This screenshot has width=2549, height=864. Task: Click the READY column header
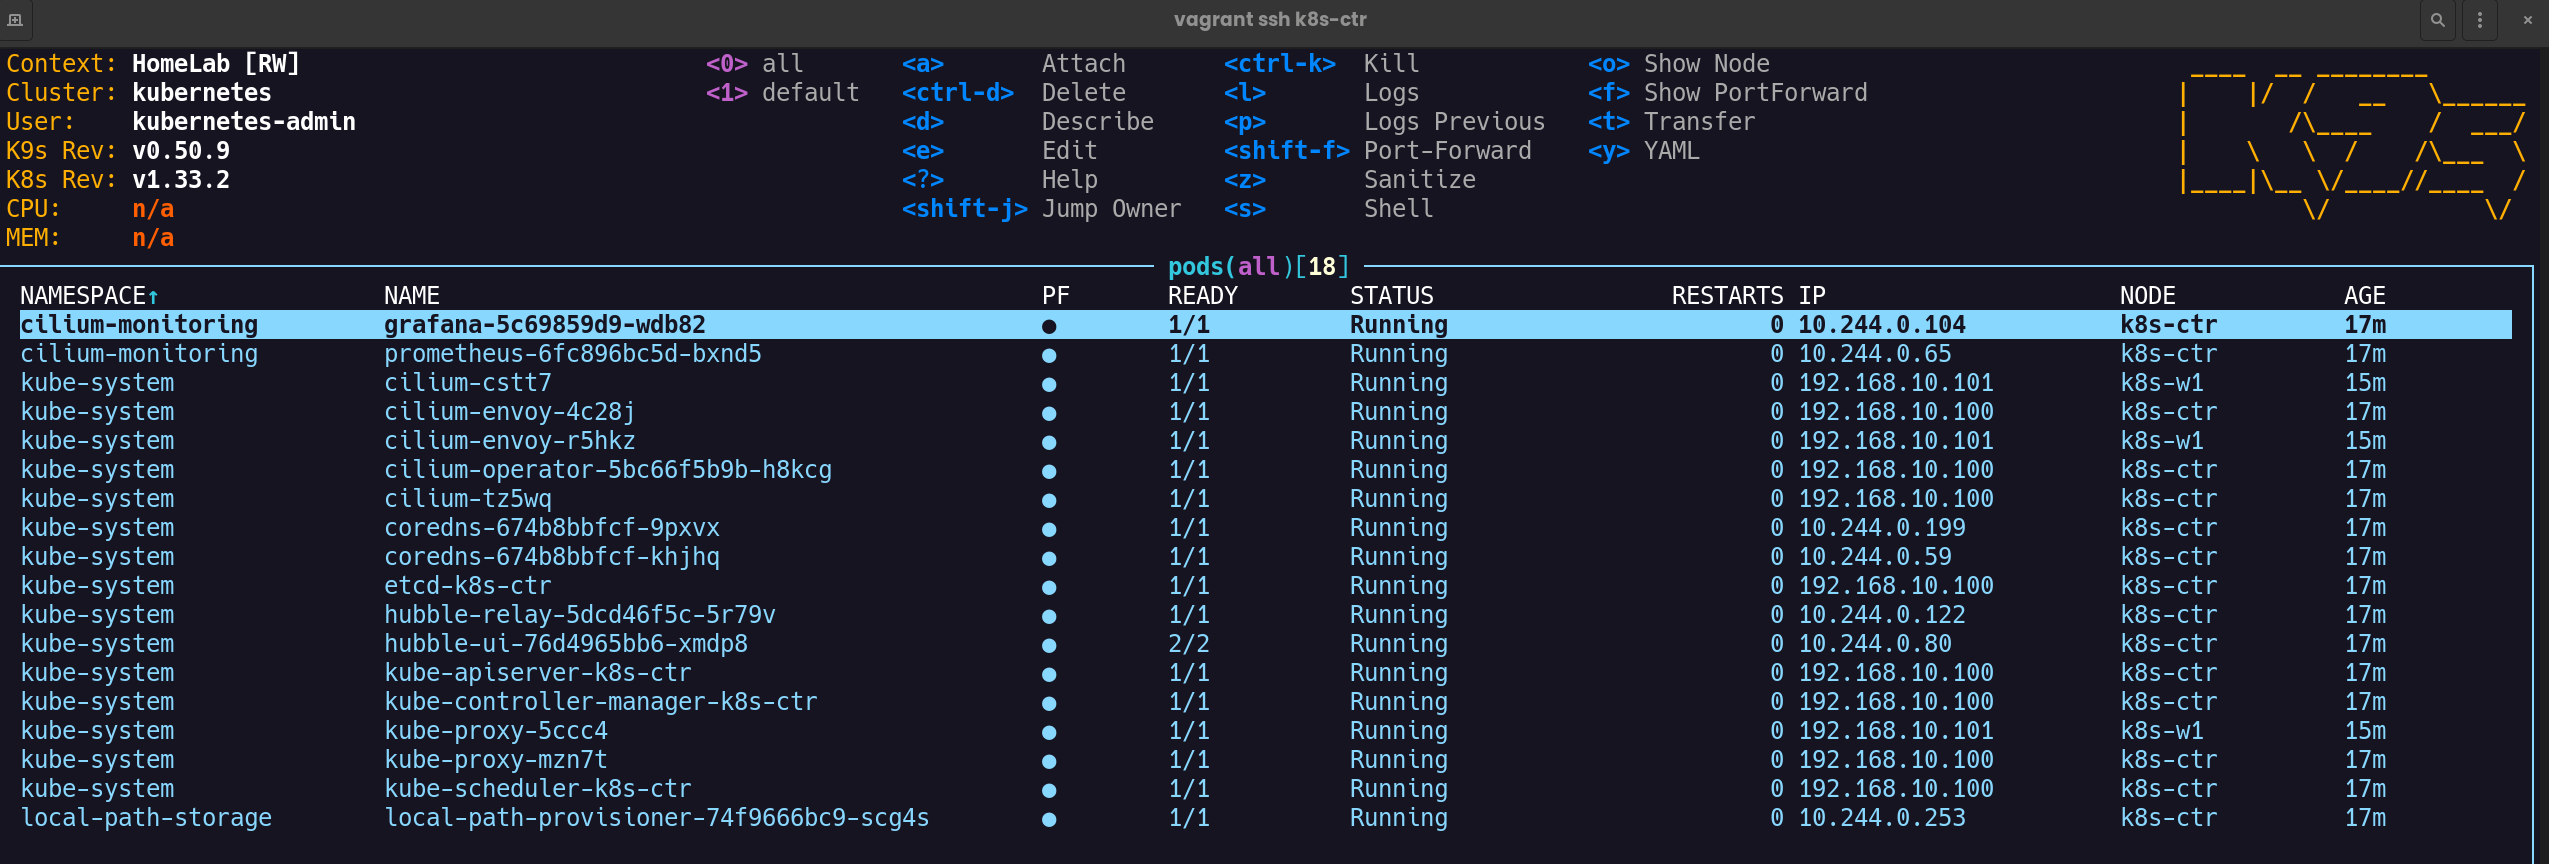coord(1203,296)
